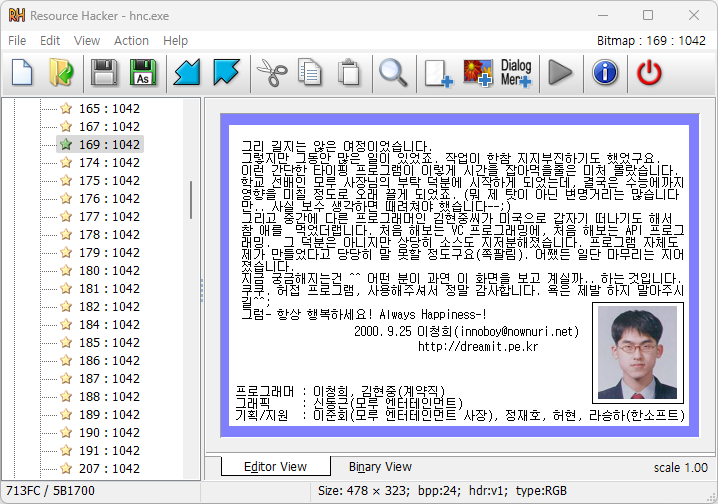Click the import arrow pointing down-left

[187, 72]
